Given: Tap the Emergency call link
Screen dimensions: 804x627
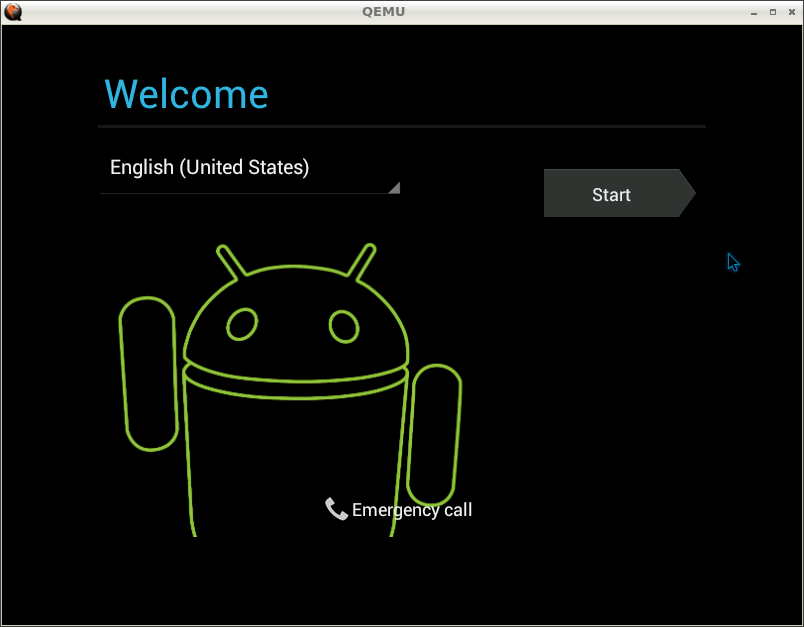Looking at the screenshot, I should pyautogui.click(x=398, y=510).
